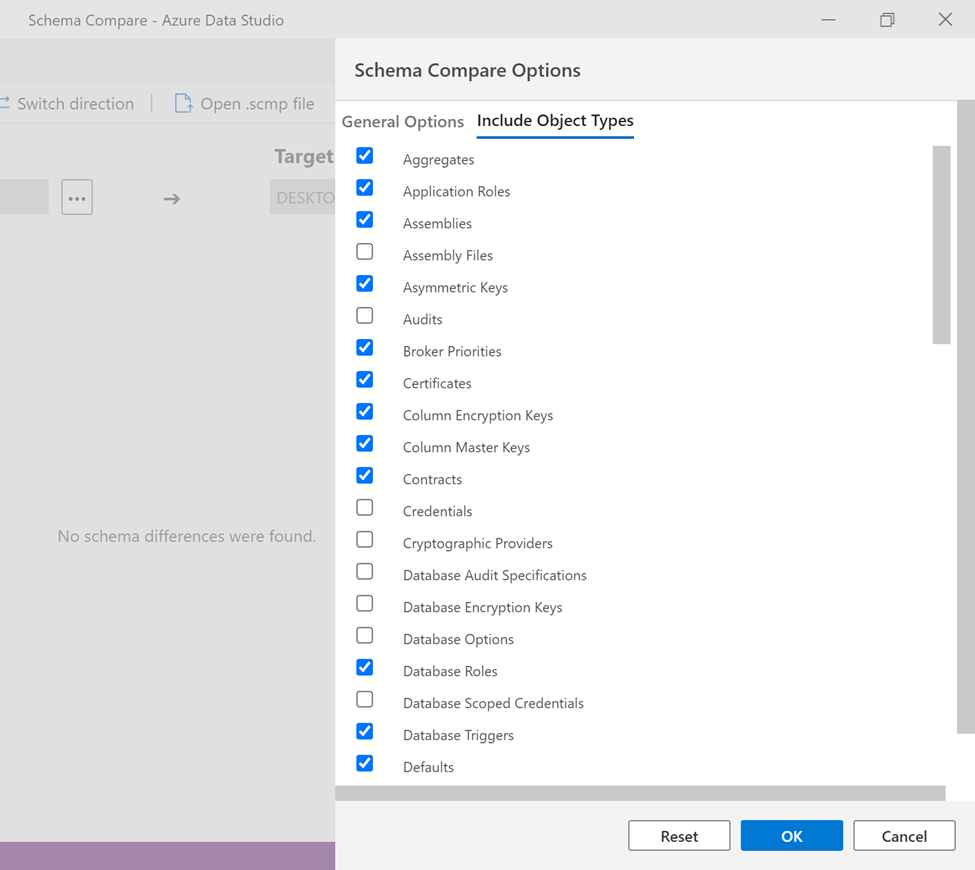Click the Open .scmp file icon
Image resolution: width=975 pixels, height=870 pixels.
click(x=183, y=104)
